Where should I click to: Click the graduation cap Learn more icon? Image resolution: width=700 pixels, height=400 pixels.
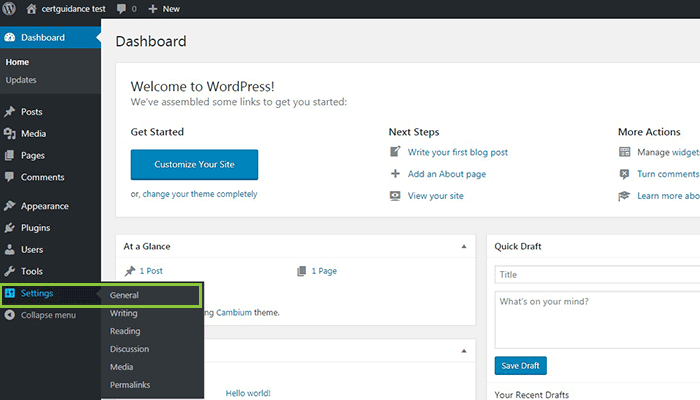click(x=624, y=196)
